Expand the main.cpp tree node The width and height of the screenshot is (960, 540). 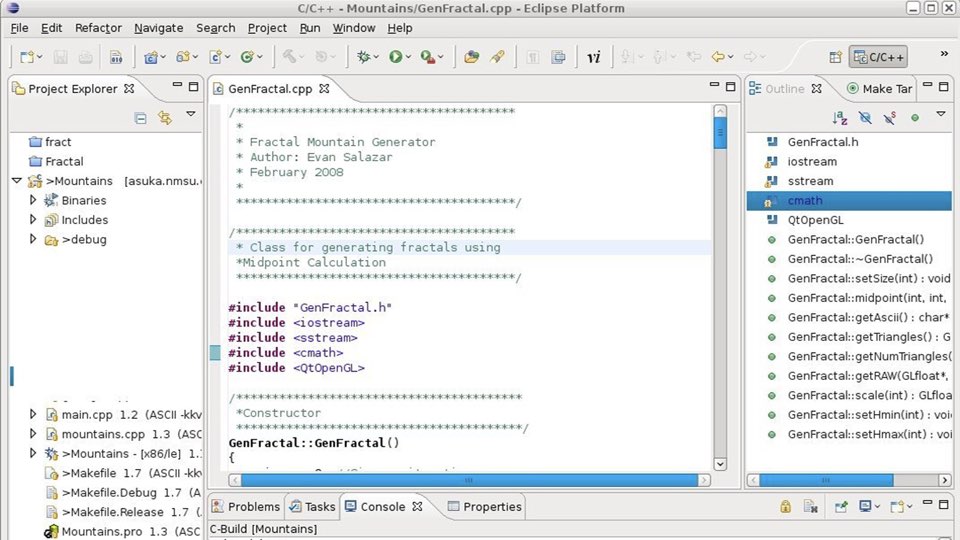(x=33, y=414)
